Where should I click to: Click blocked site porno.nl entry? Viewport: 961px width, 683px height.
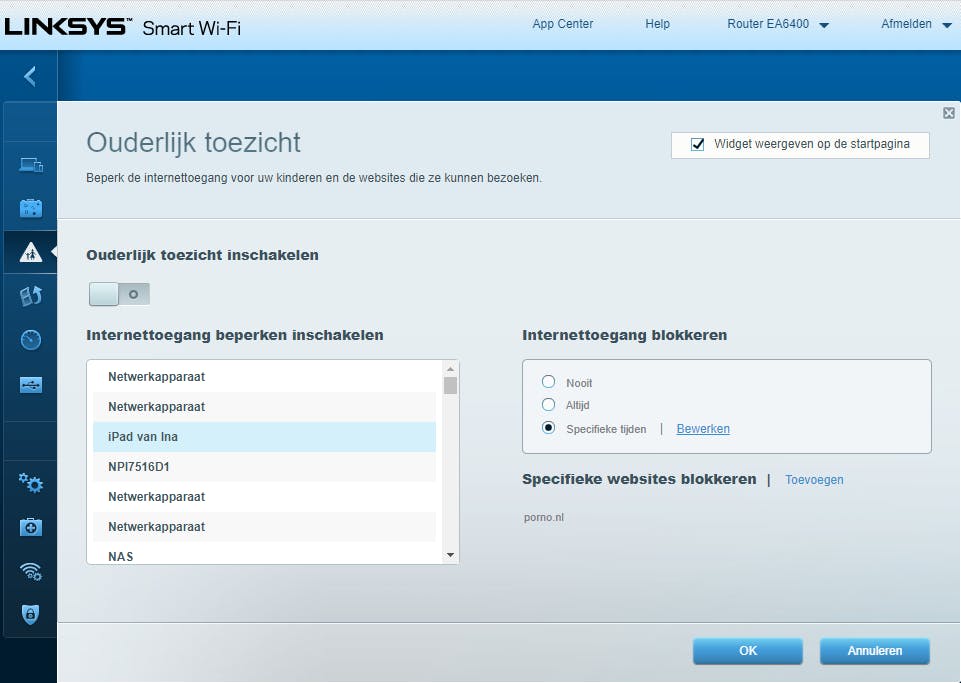click(544, 517)
